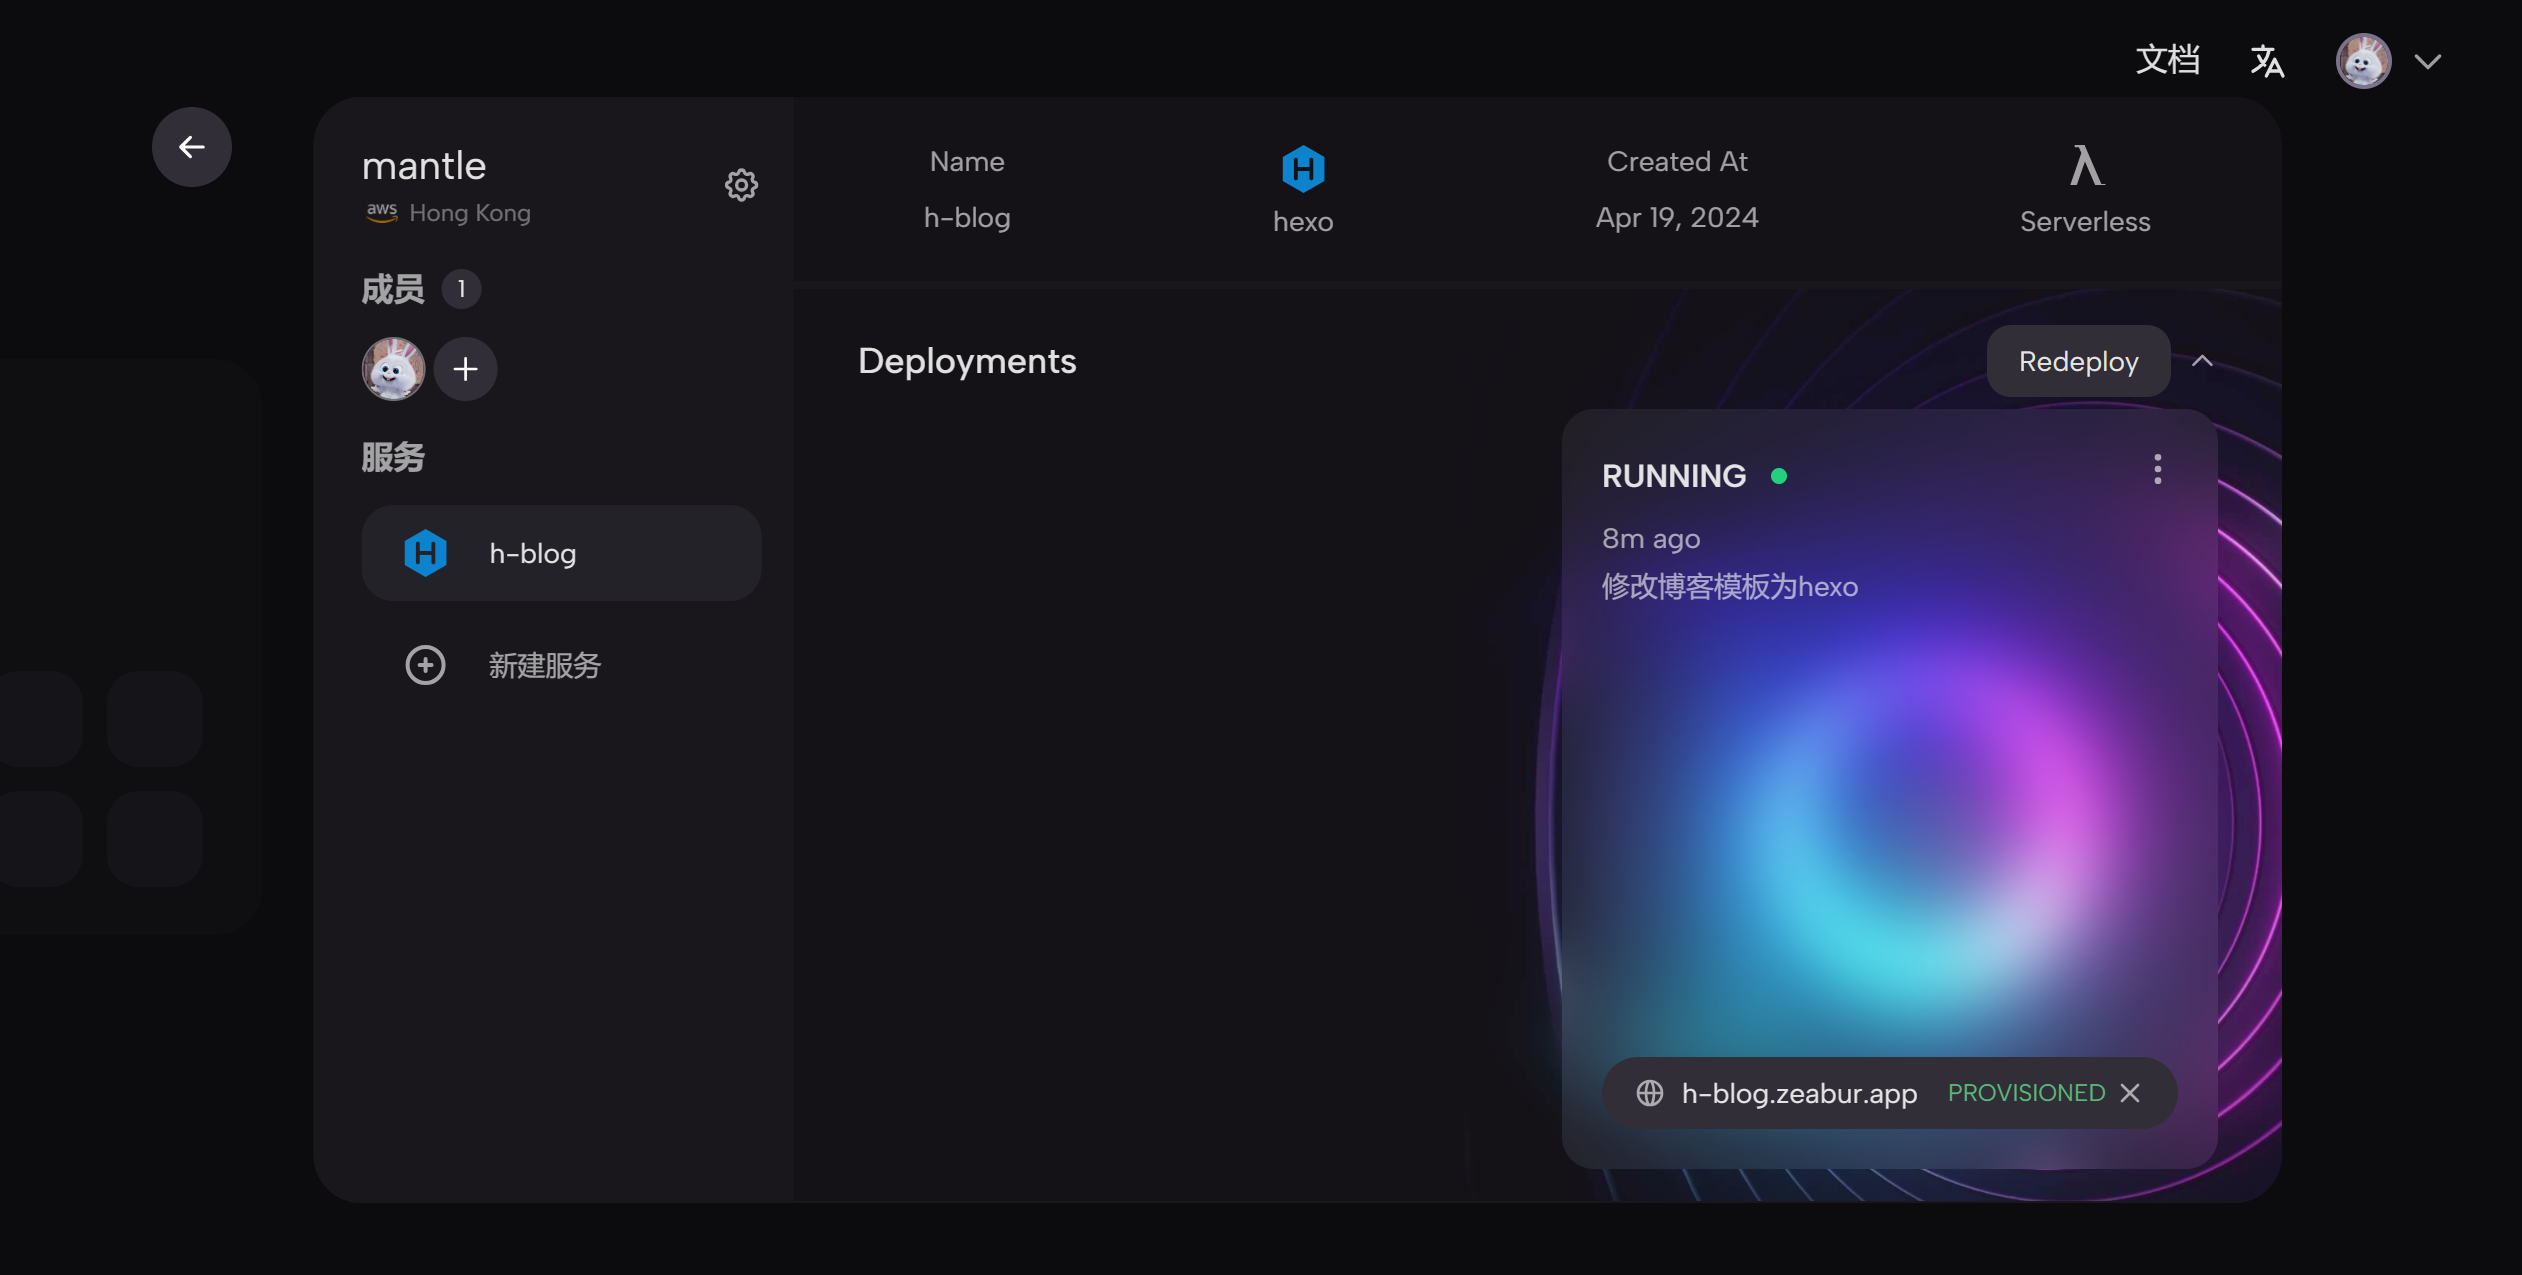
Task: Open mantle project settings gear
Action: 741,185
